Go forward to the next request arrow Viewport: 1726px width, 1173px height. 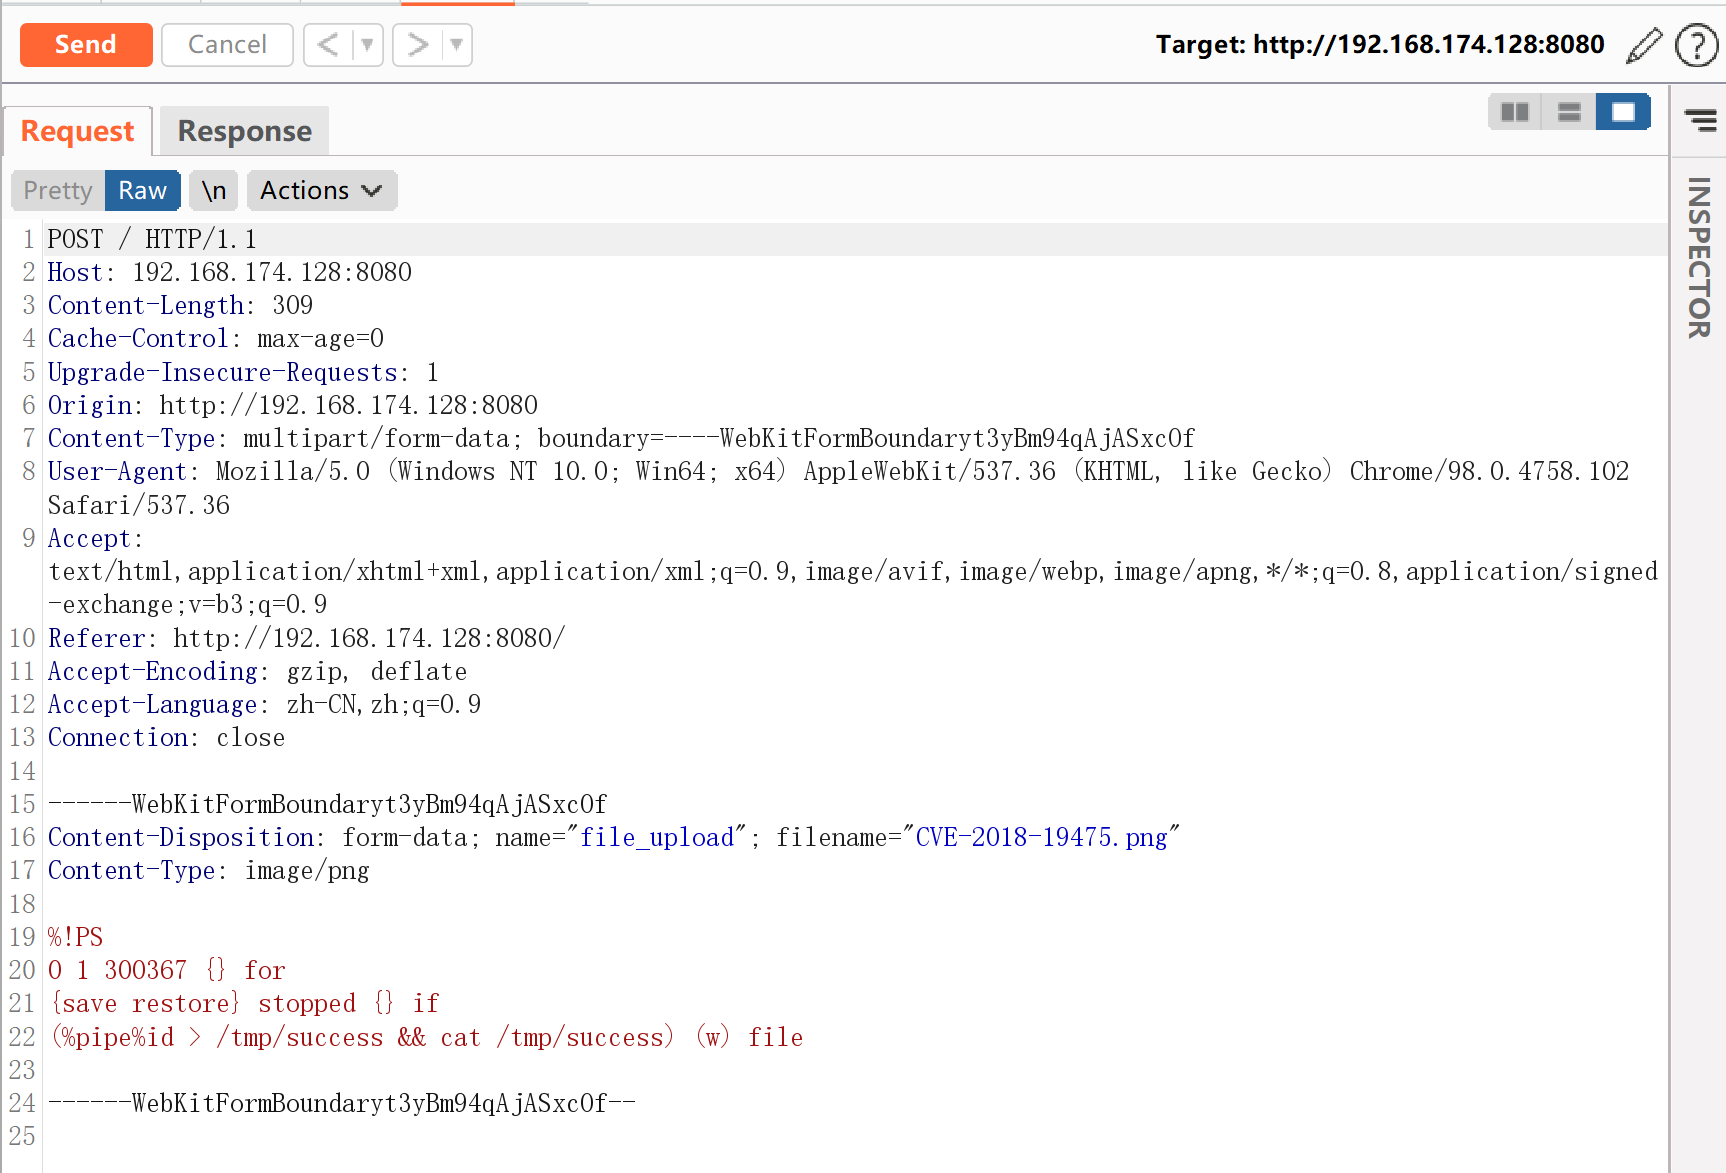coord(415,44)
